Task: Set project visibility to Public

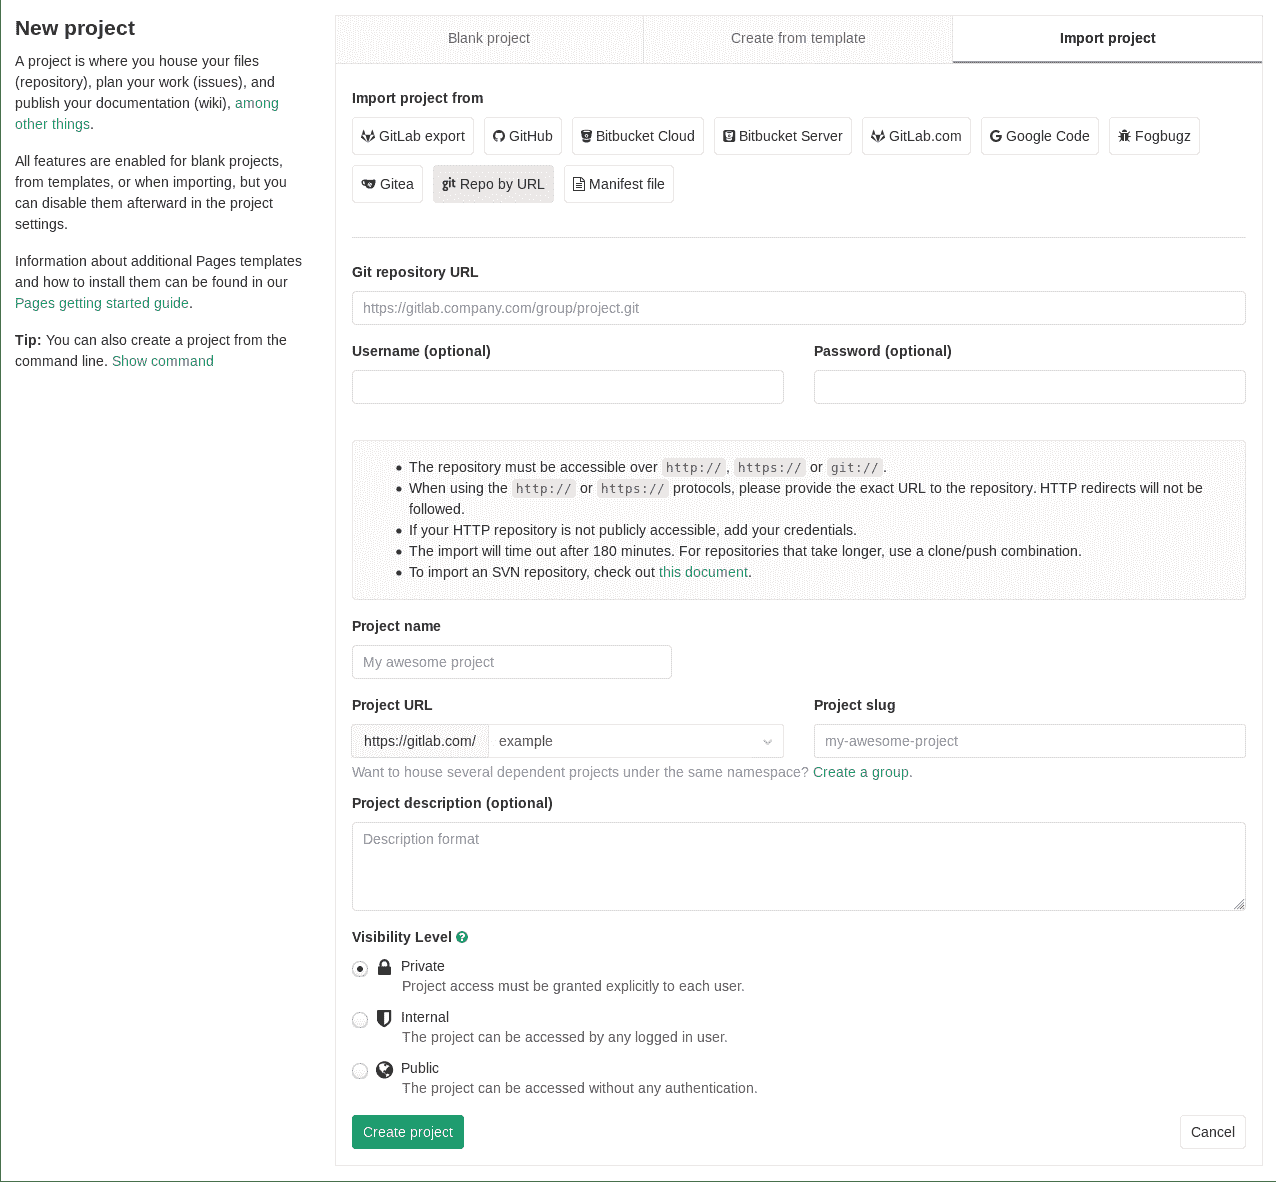Action: [x=360, y=1070]
